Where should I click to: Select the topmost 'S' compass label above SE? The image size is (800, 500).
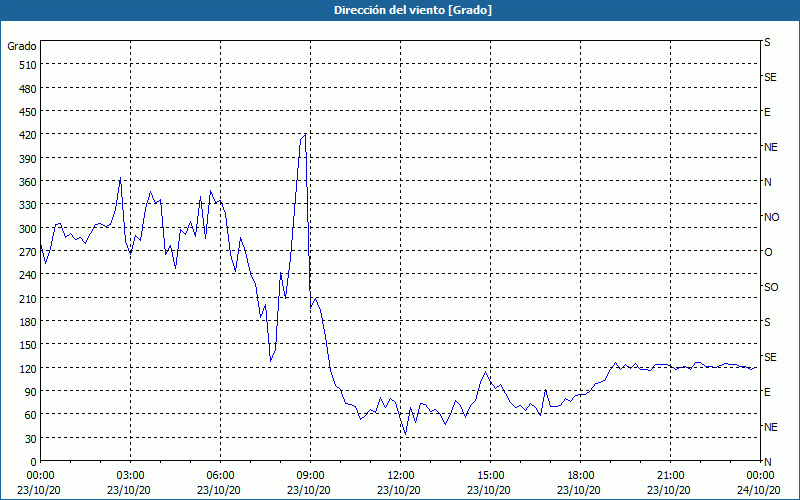(767, 42)
